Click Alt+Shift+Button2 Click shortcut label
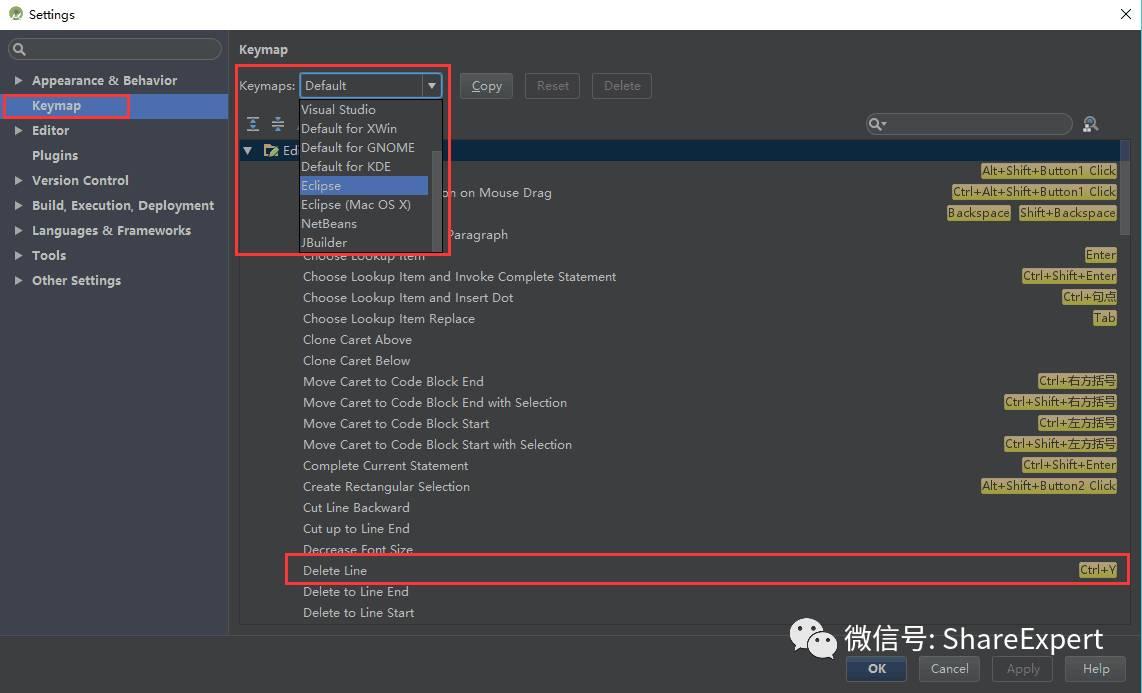Viewport: 1142px width, 693px height. [1049, 486]
